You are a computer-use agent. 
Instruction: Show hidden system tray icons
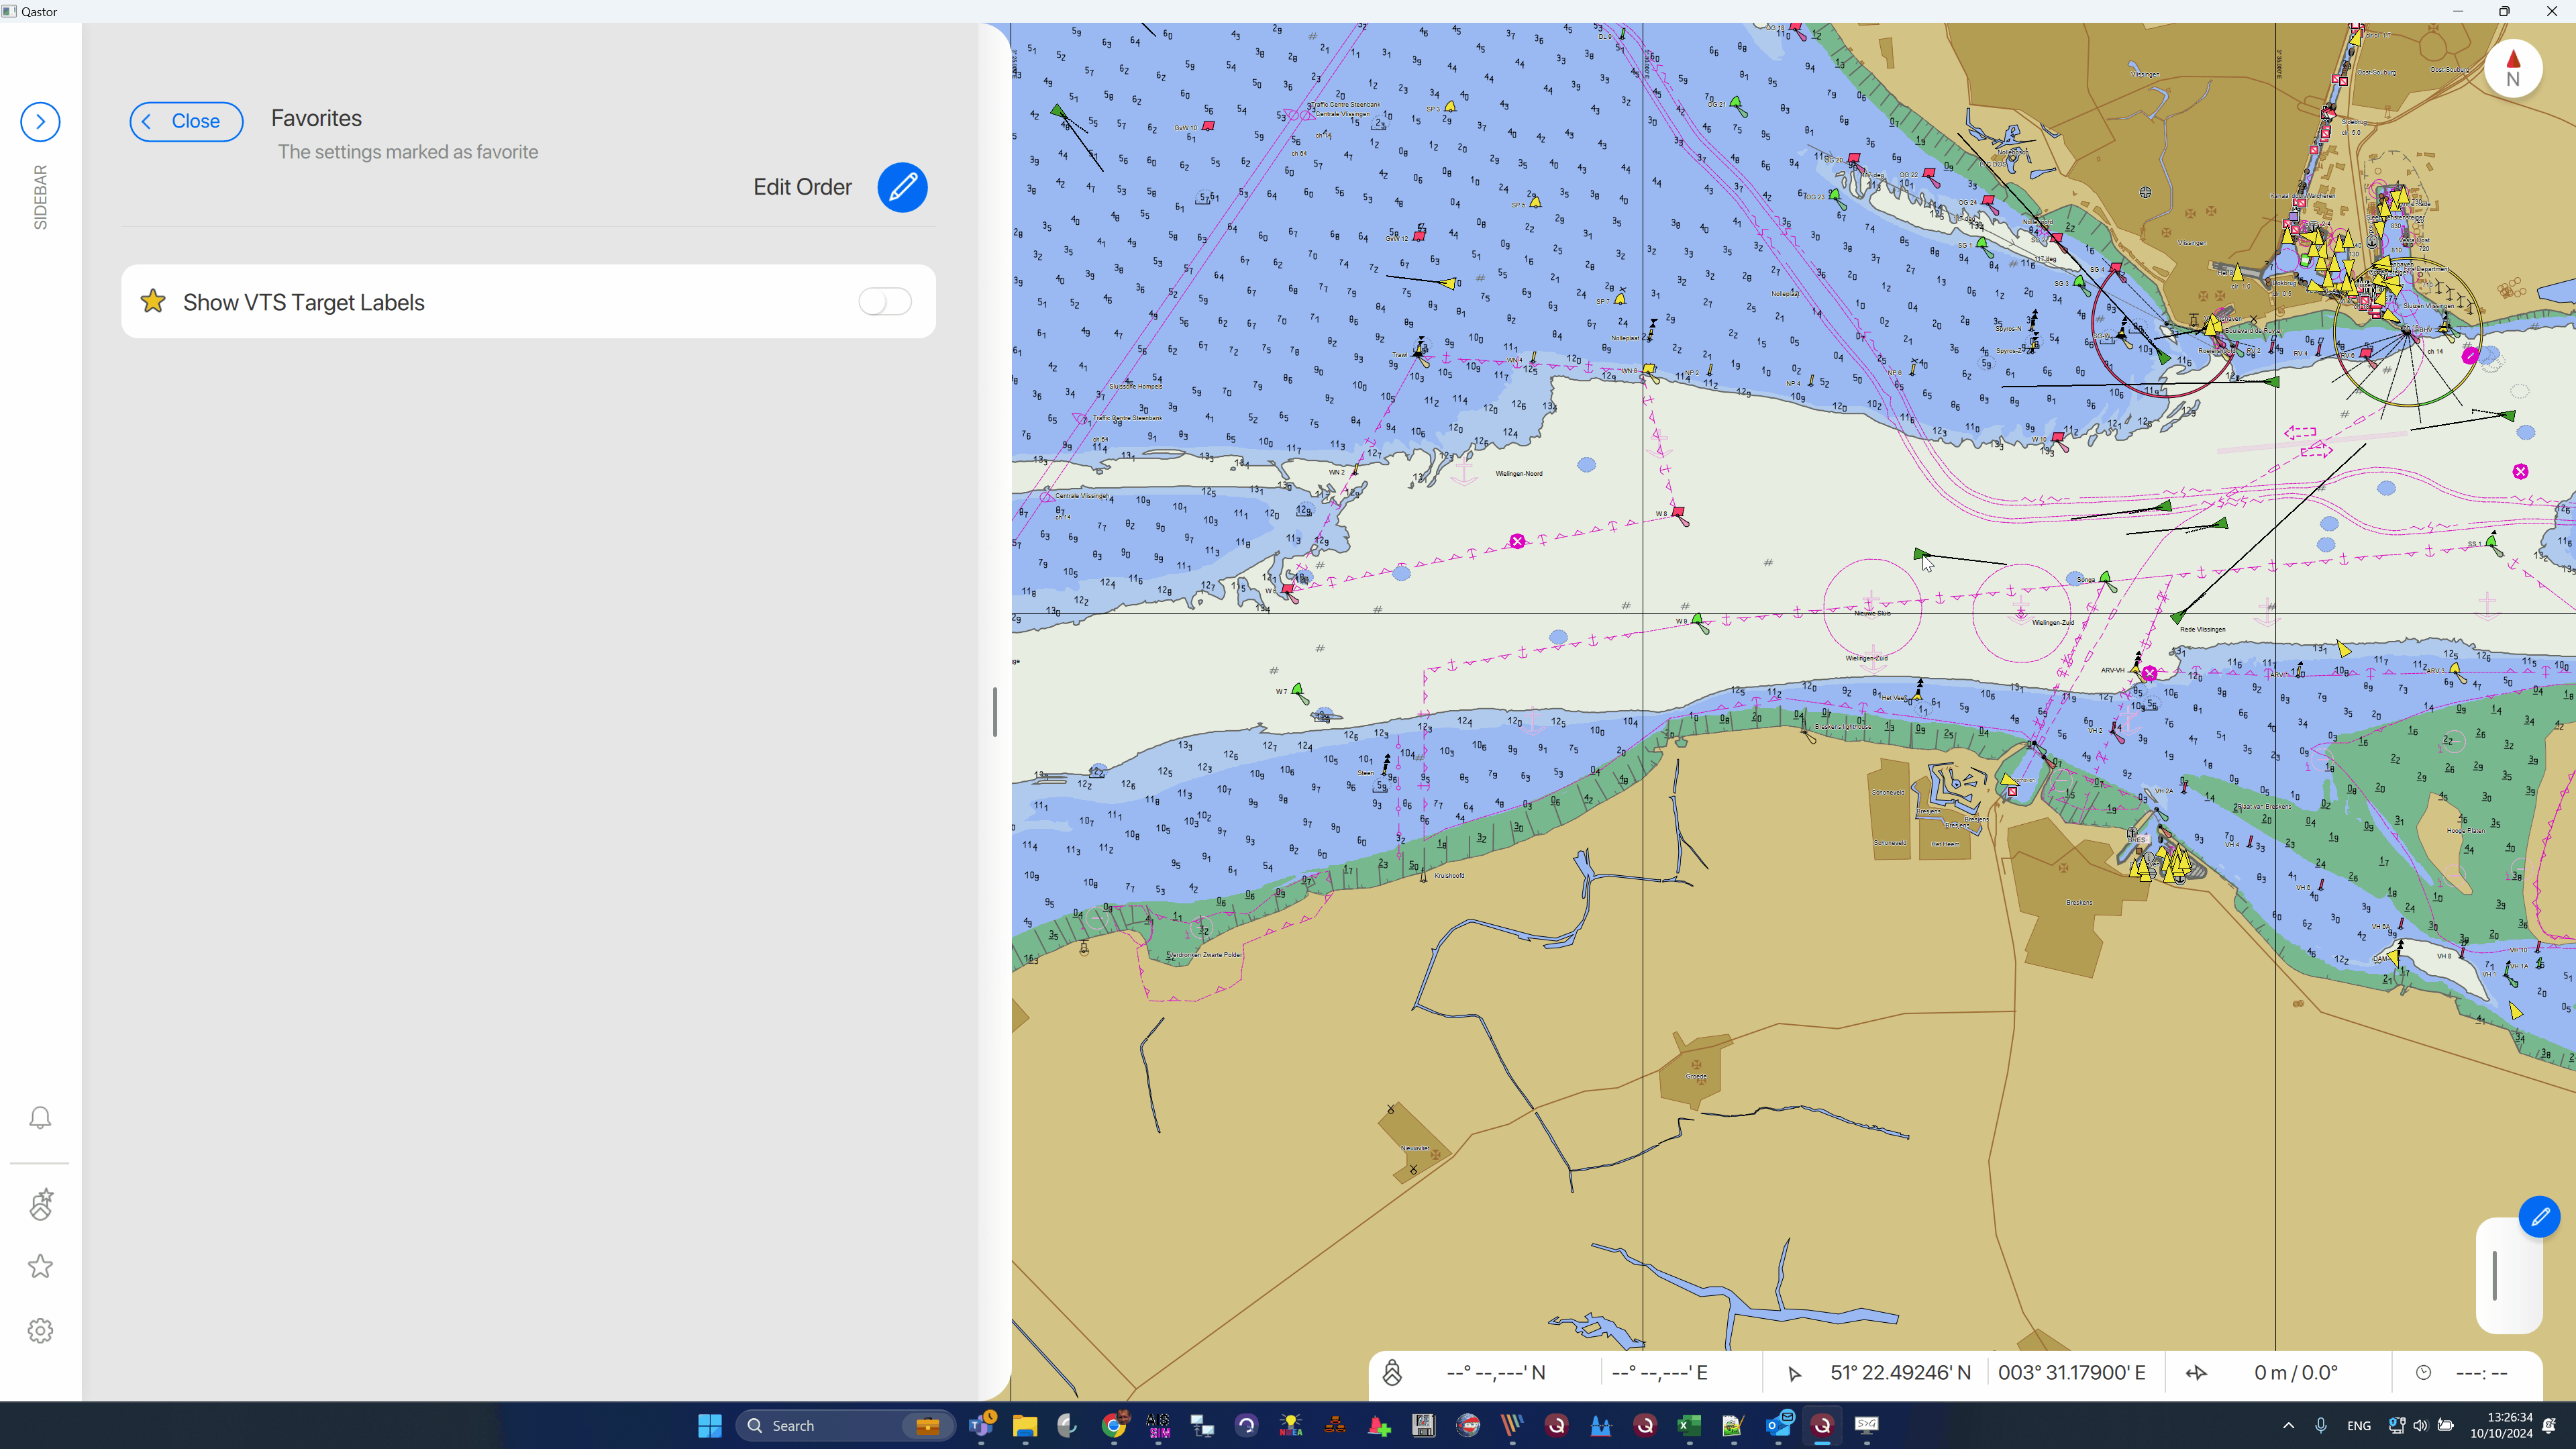click(2288, 1426)
